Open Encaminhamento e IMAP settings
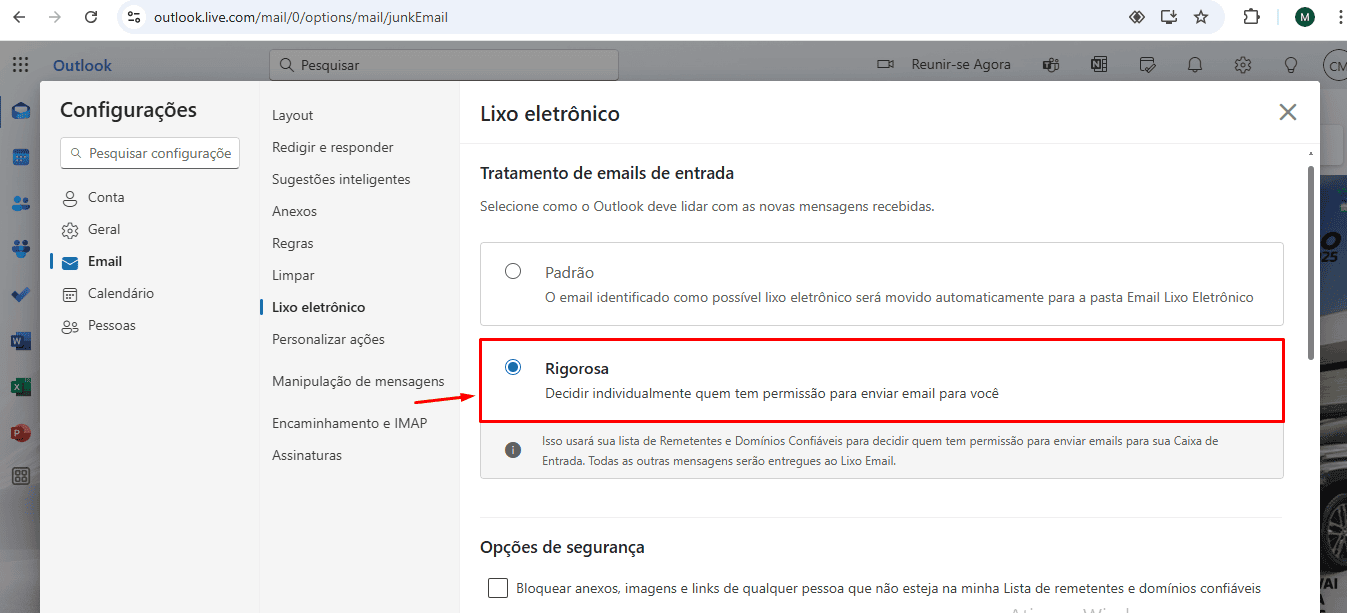 pyautogui.click(x=349, y=423)
